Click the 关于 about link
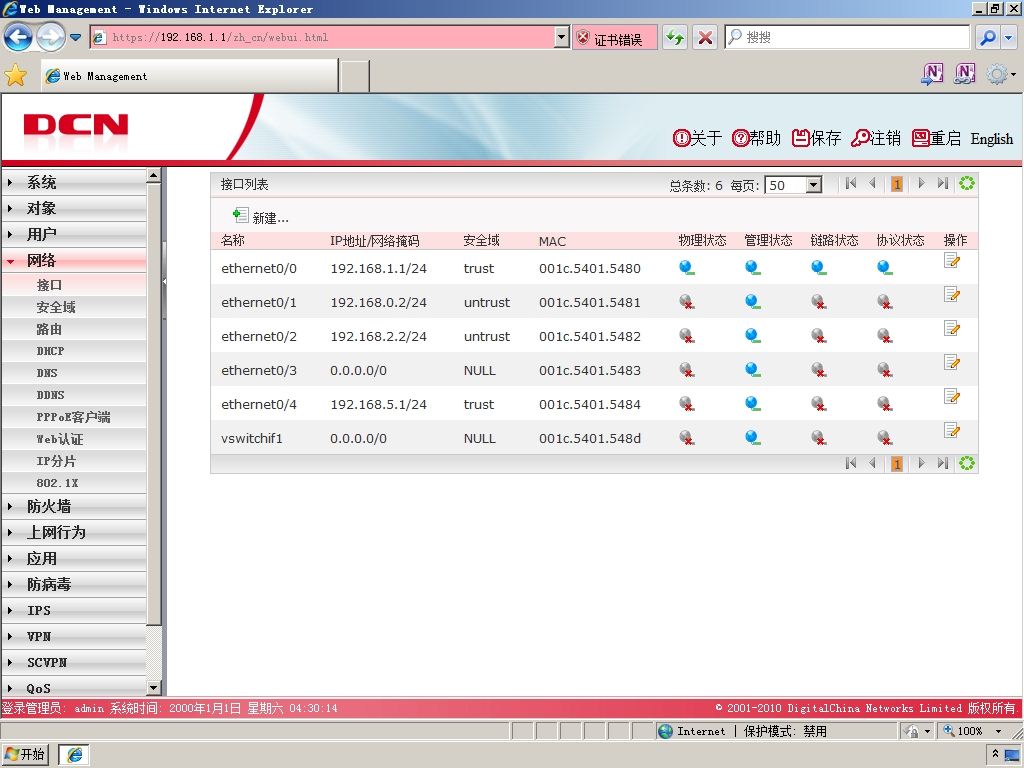This screenshot has height=768, width=1024. [x=697, y=138]
